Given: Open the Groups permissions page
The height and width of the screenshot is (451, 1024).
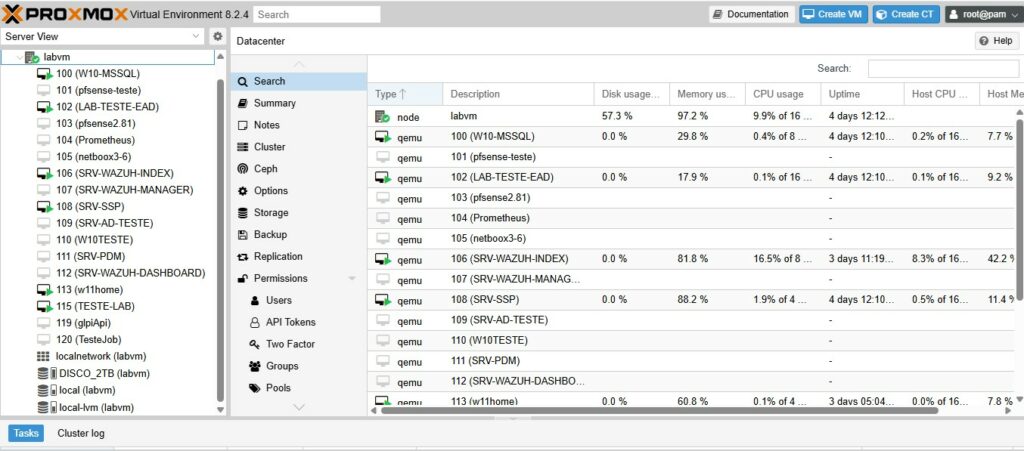Looking at the screenshot, I should pos(282,366).
